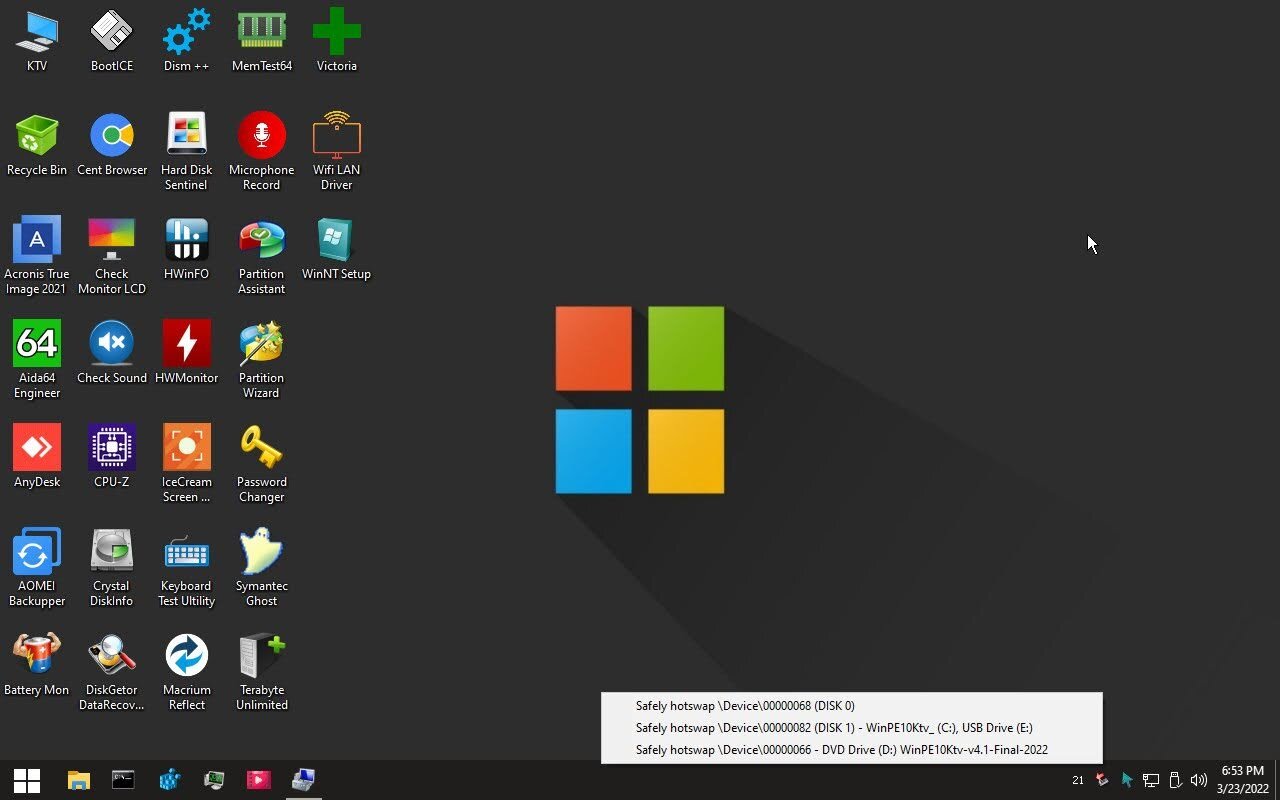Open the Start menu button

coord(27,780)
